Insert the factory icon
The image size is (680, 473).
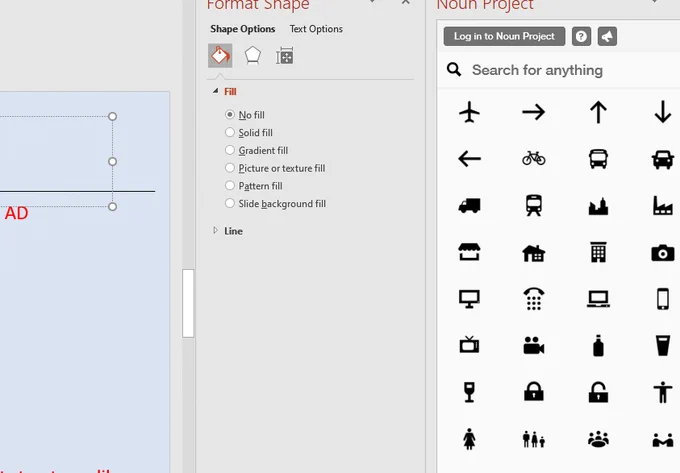coord(663,206)
